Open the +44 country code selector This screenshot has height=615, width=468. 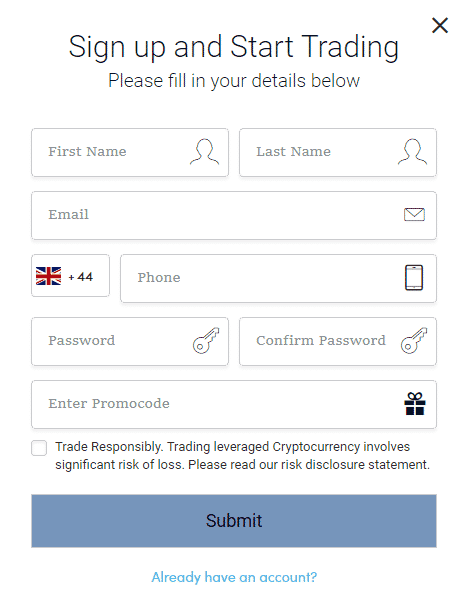(71, 276)
